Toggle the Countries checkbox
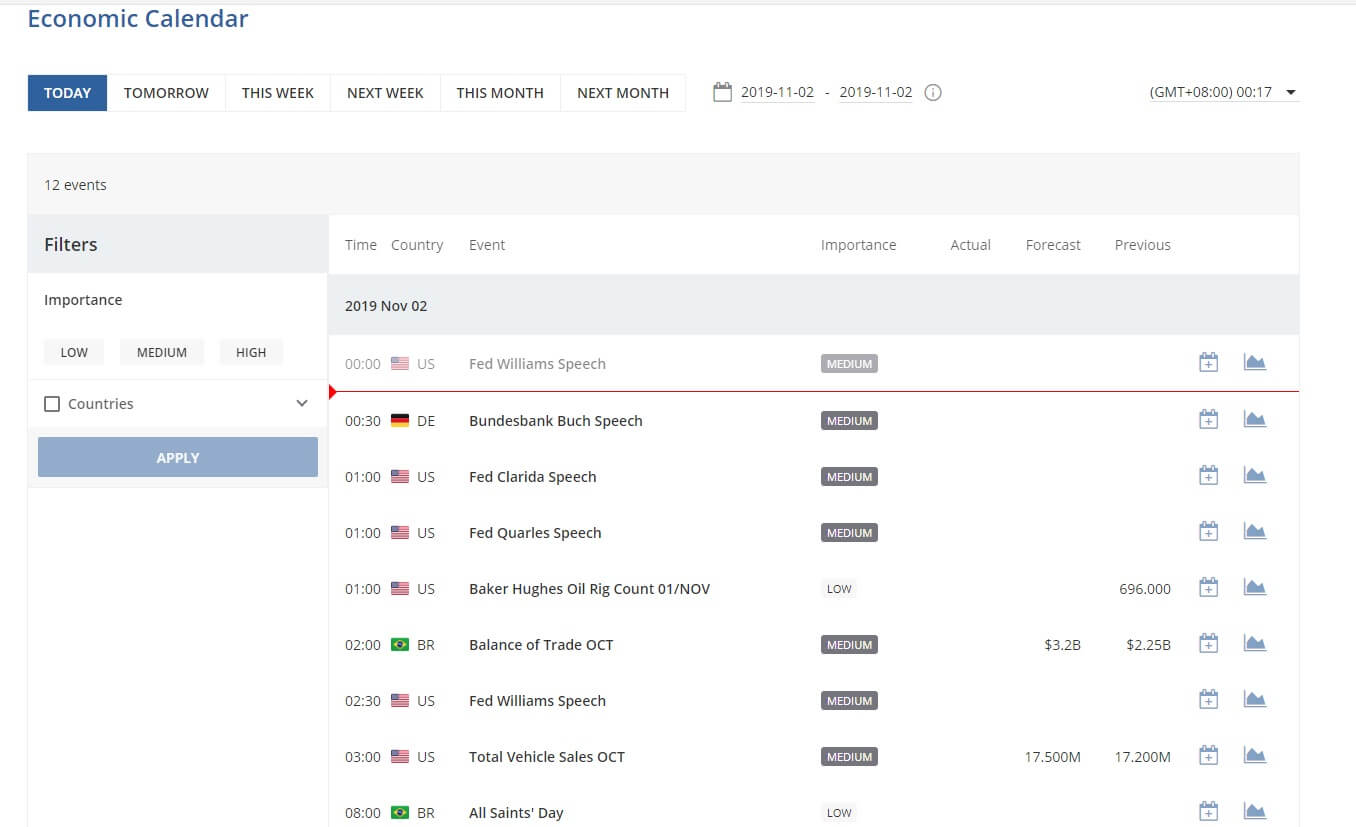Image resolution: width=1356 pixels, height=827 pixels. 52,404
